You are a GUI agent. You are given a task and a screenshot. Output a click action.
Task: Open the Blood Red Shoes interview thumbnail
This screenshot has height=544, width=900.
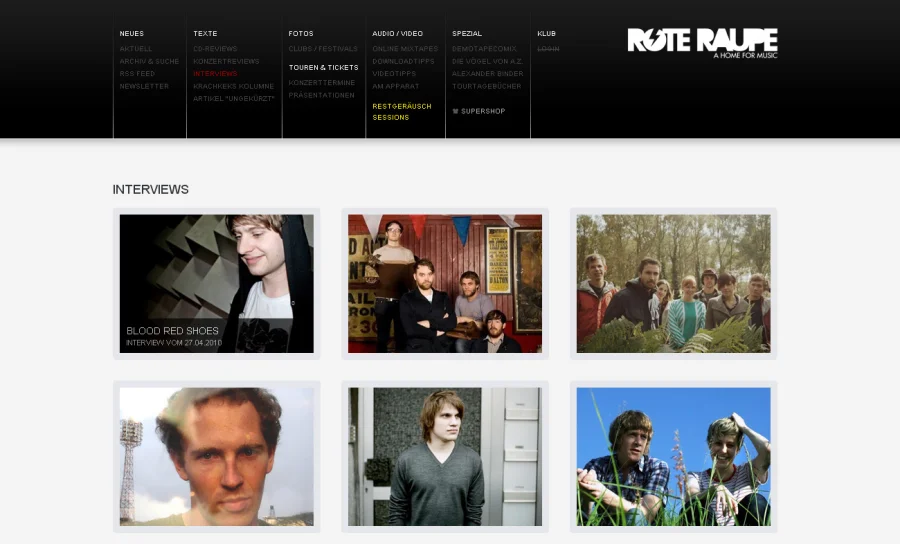[216, 283]
